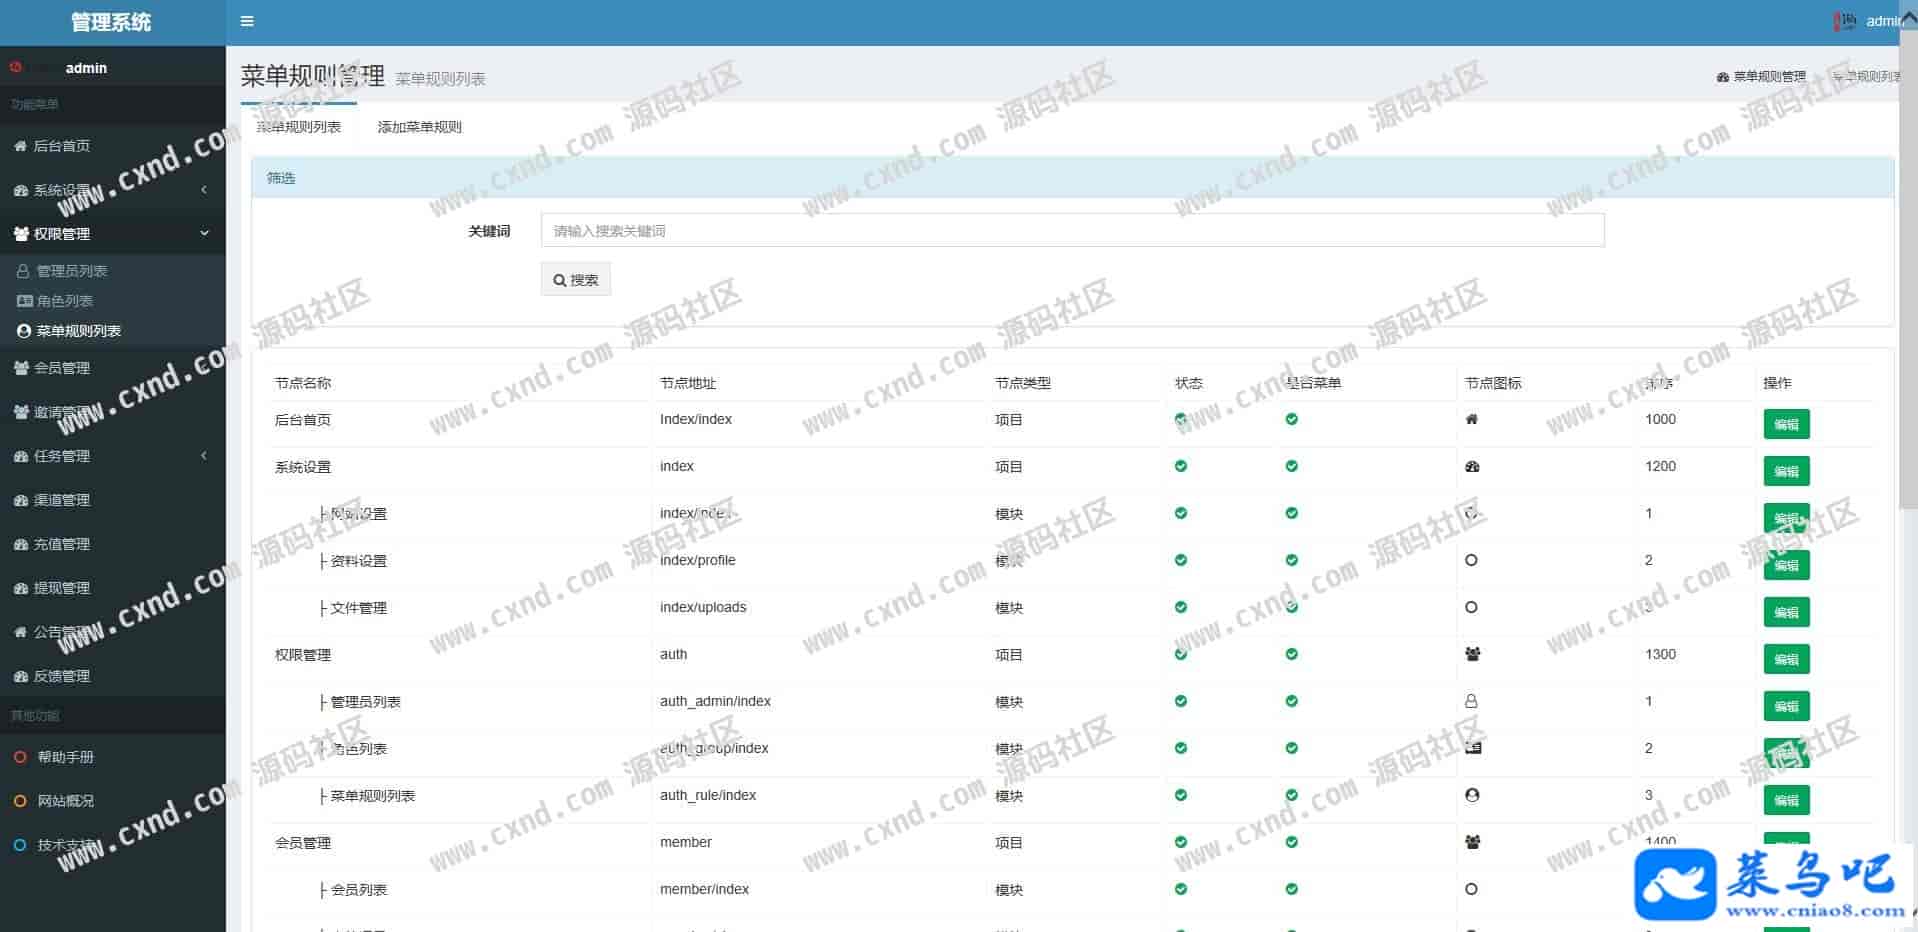Toggle the 是否菜单 checkmark for 系统设置 row
The image size is (1918, 932).
coord(1292,466)
